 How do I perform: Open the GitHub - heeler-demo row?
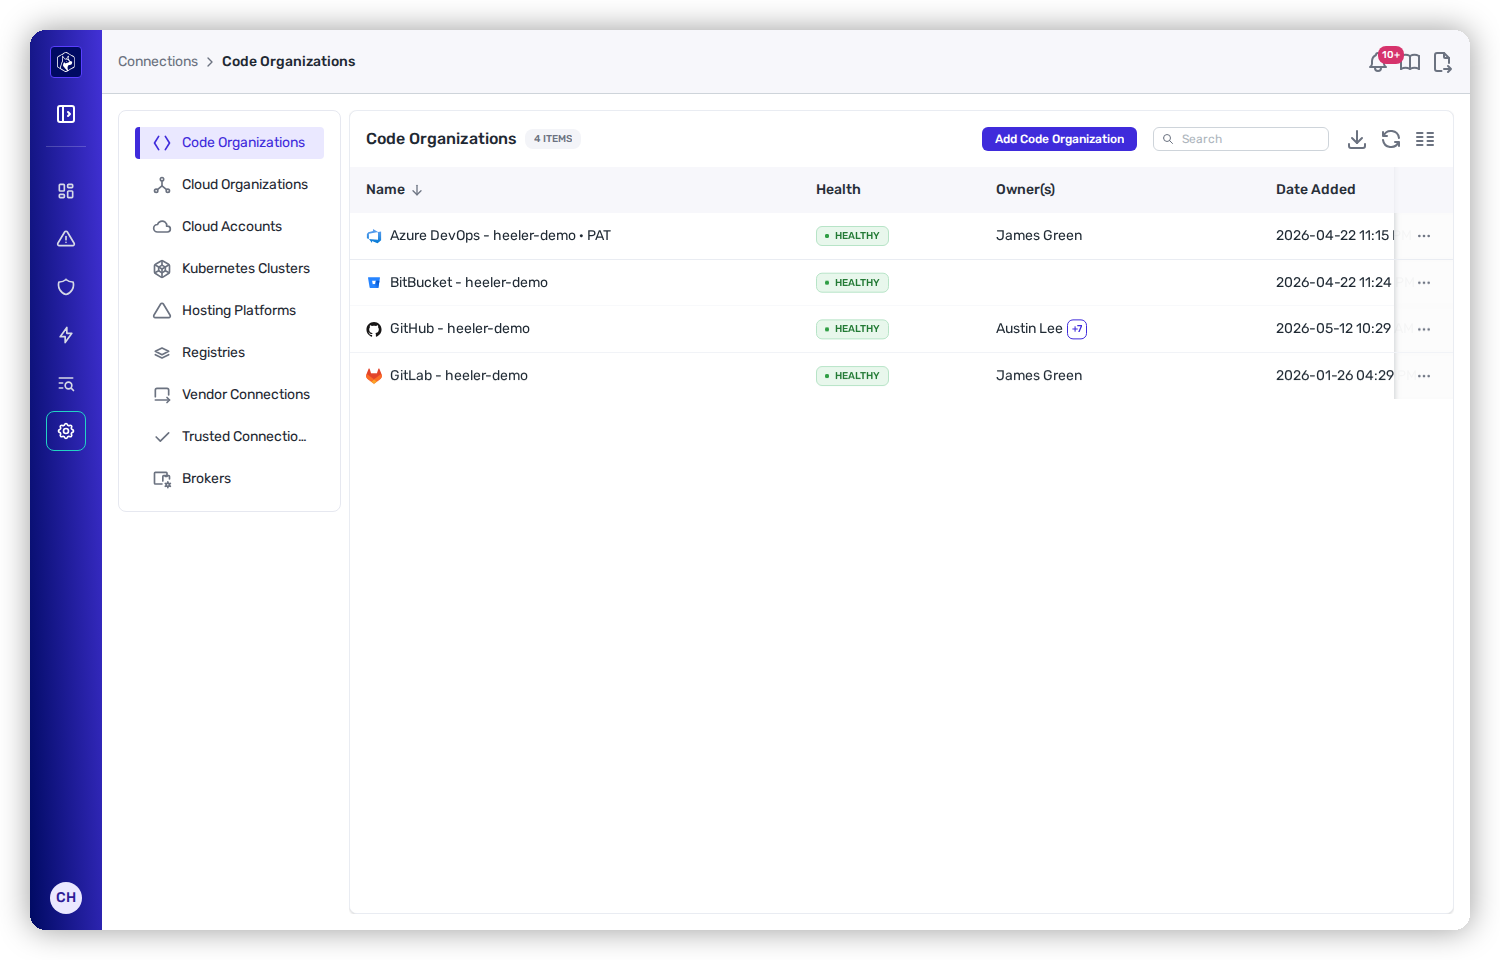pyautogui.click(x=901, y=329)
